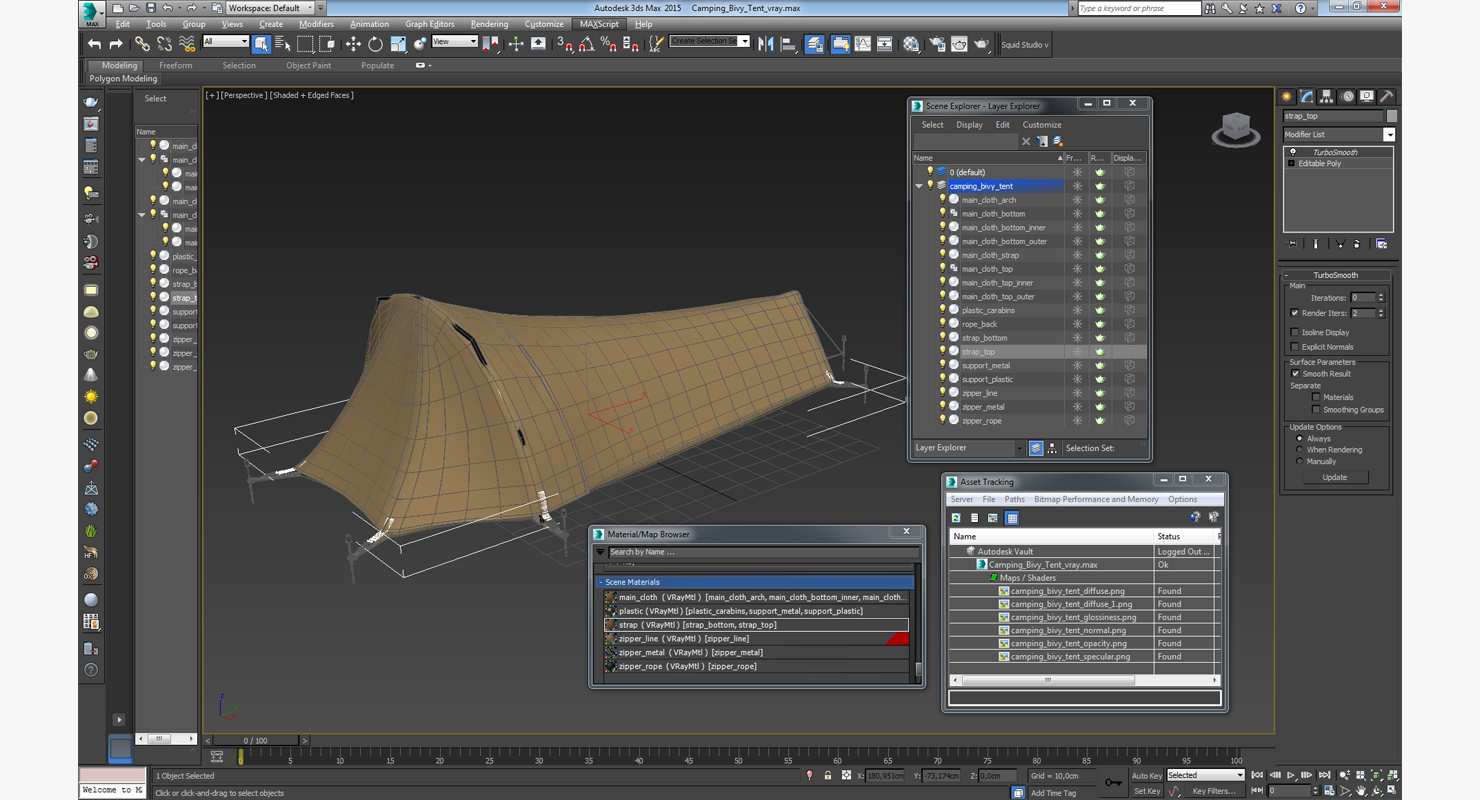
Task: Switch to Object Paint ribbon tab
Action: (308, 66)
